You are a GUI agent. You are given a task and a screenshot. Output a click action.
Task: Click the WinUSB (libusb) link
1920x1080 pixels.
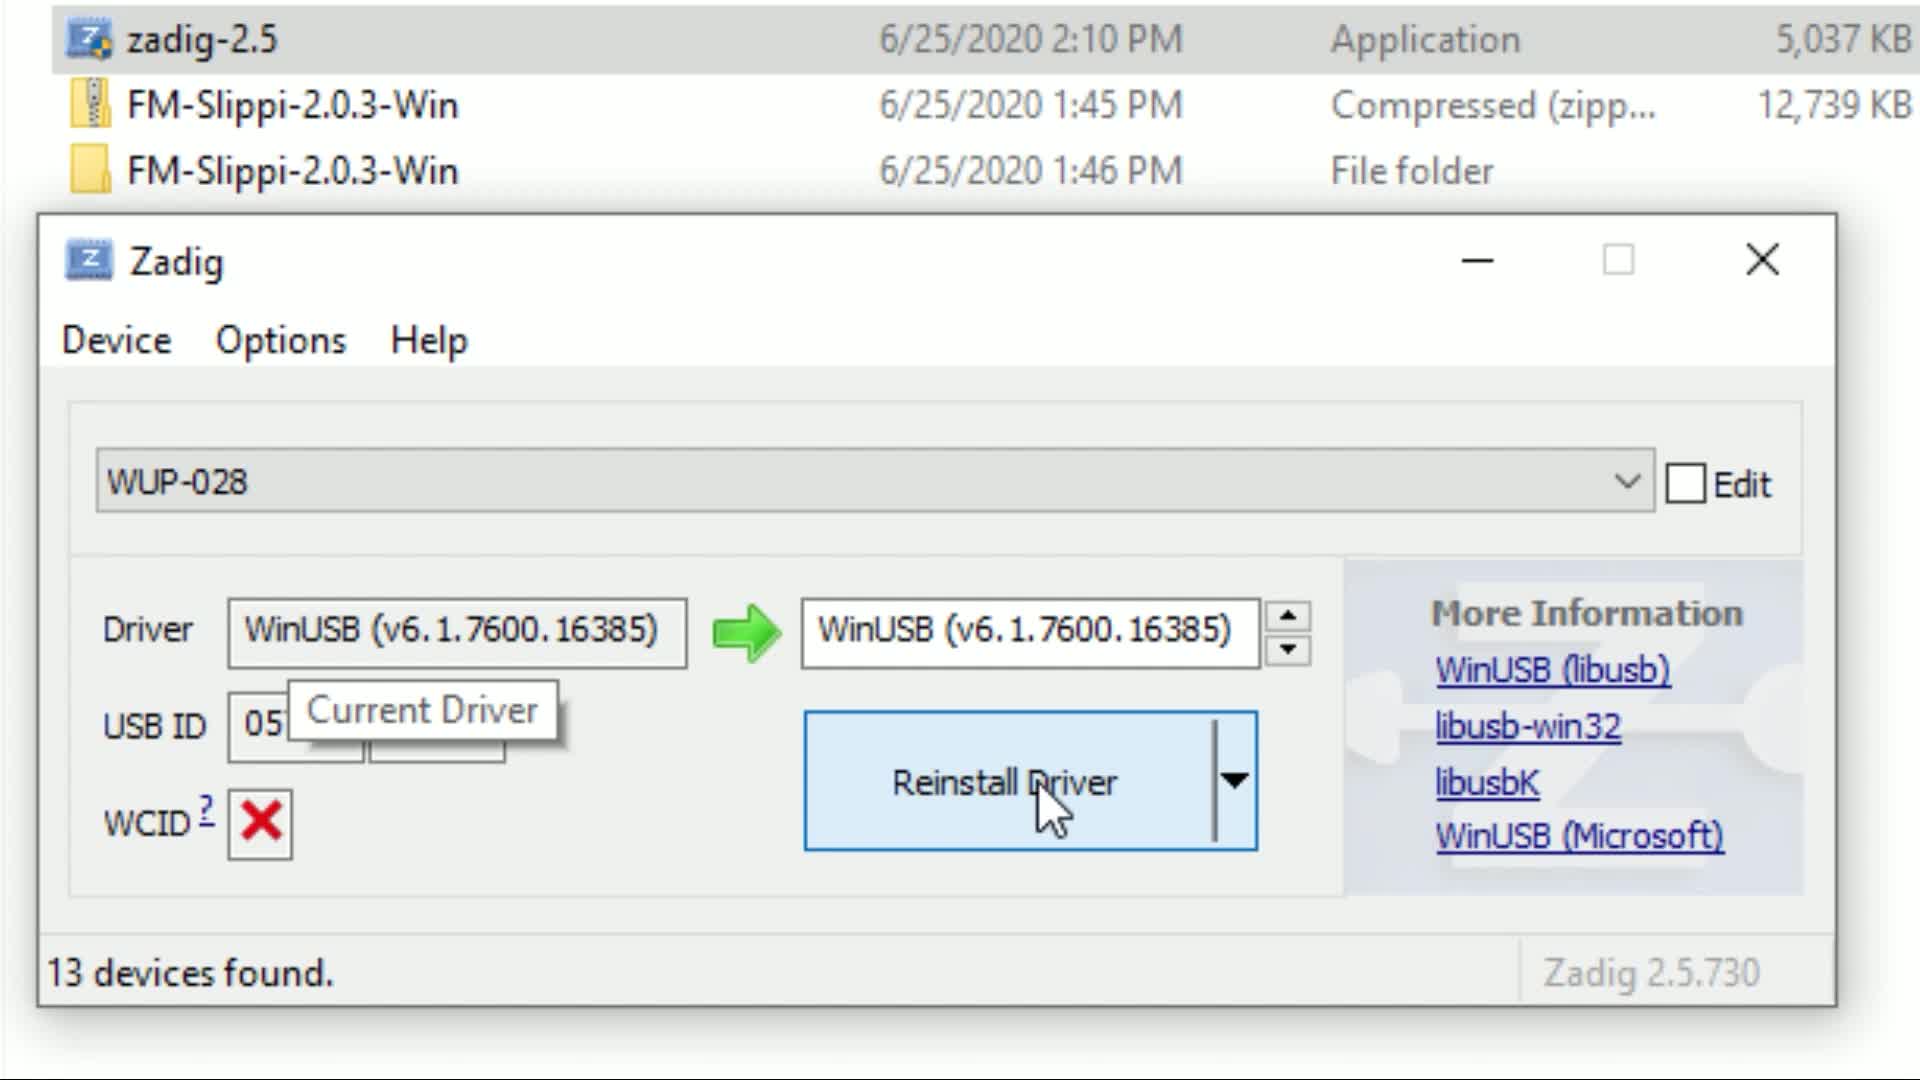point(1552,671)
